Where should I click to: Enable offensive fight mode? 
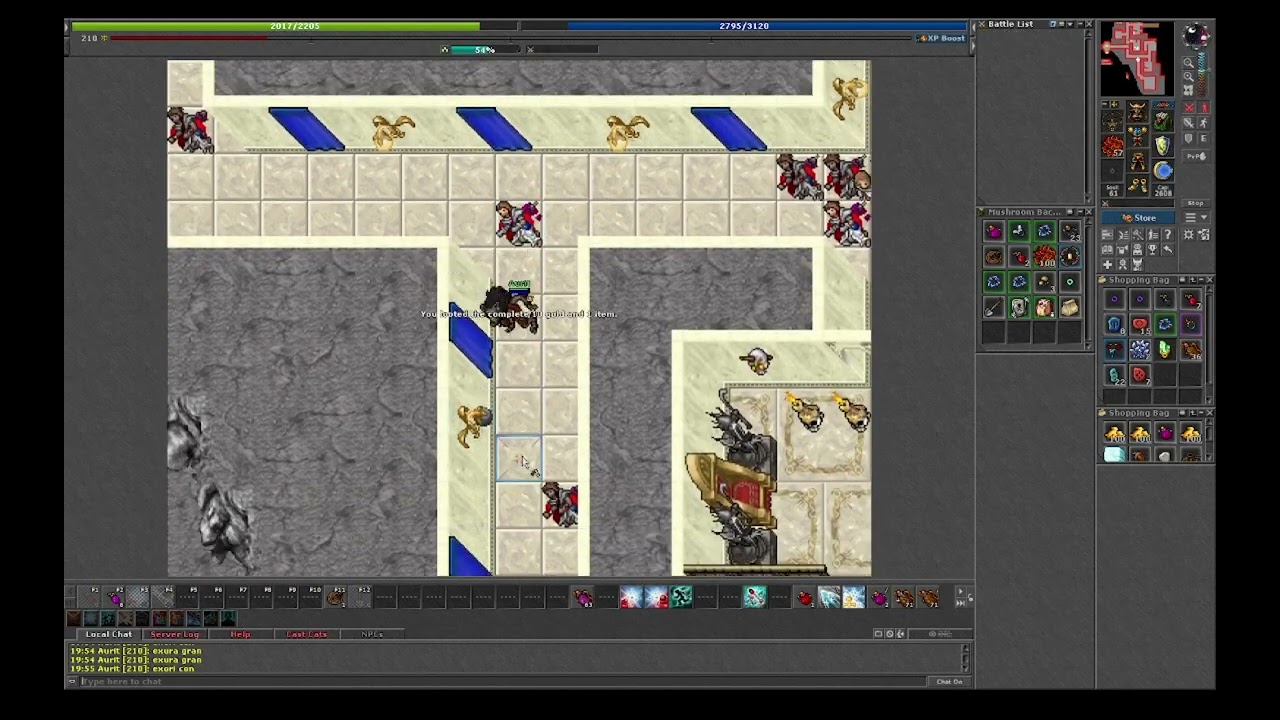(1189, 107)
